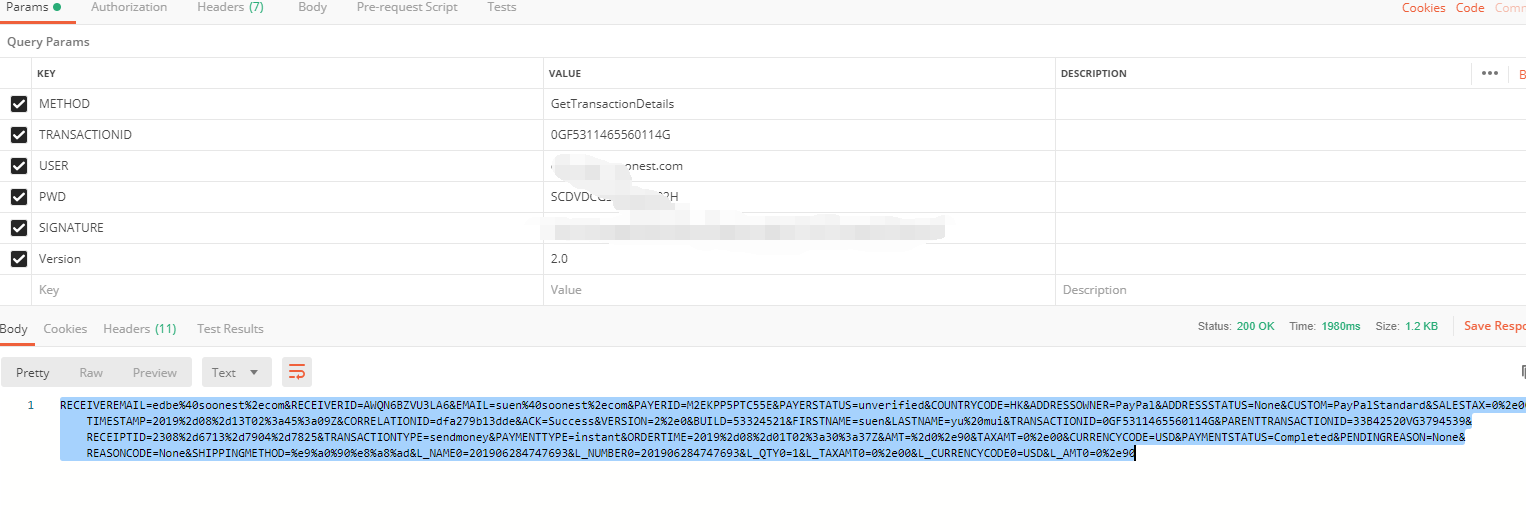1526x530 pixels.
Task: Click the Version value 2.0 cell
Action: pyautogui.click(x=800, y=259)
